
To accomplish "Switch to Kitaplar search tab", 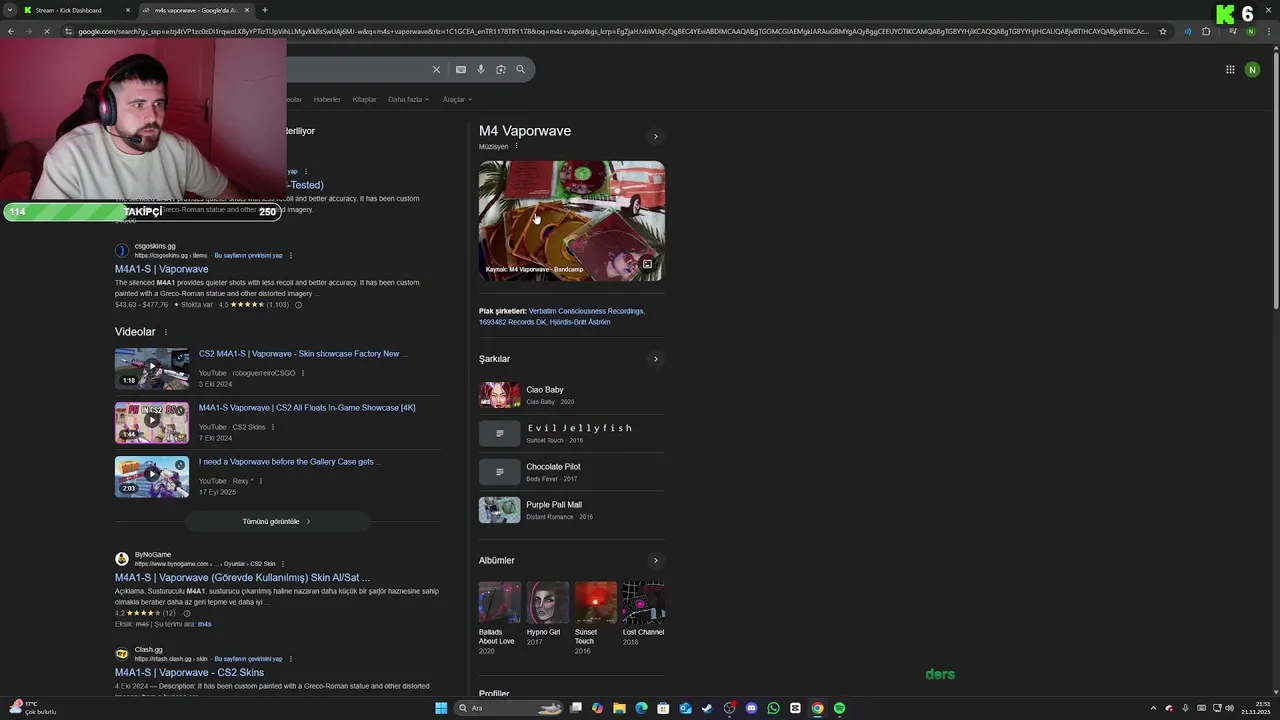I will [364, 99].
